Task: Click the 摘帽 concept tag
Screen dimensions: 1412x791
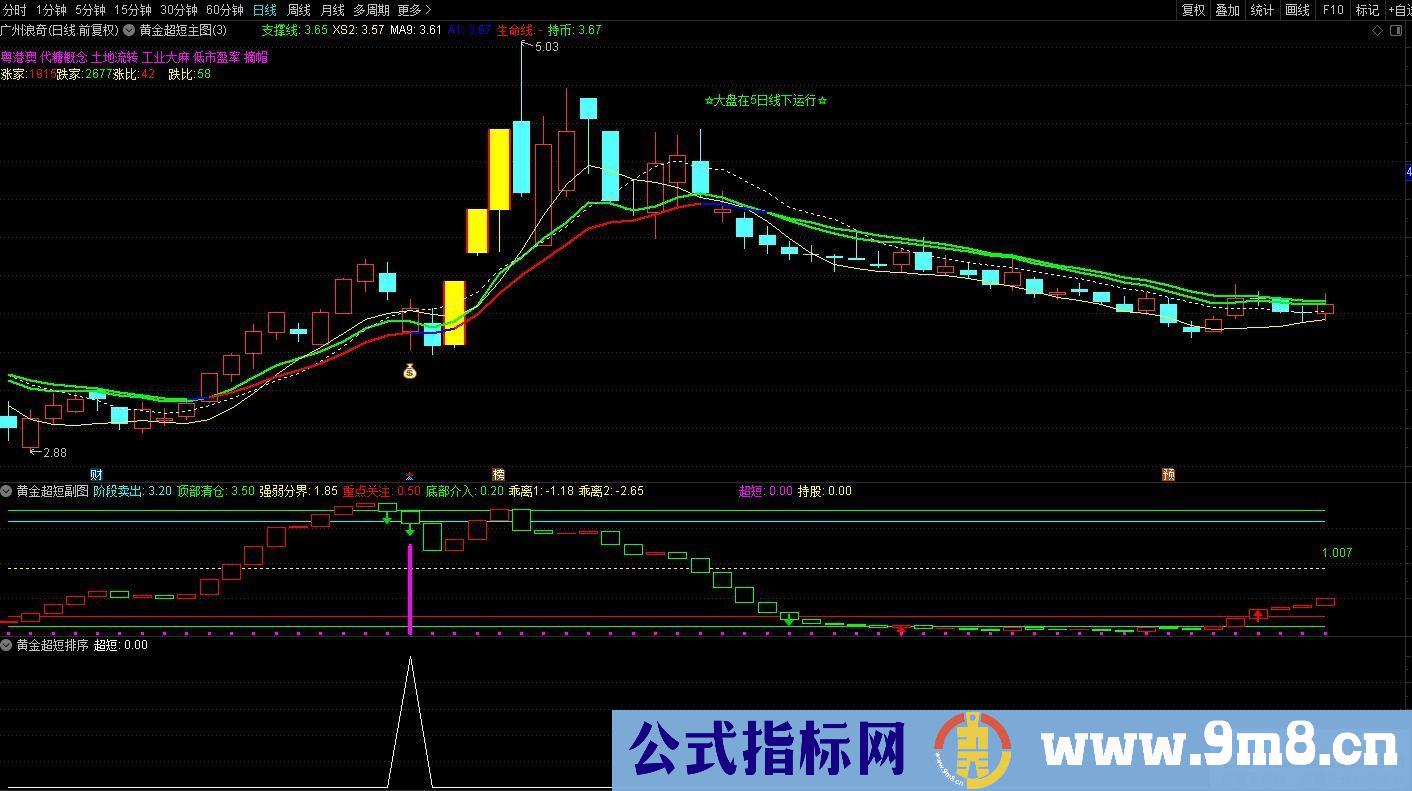Action: [x=256, y=58]
